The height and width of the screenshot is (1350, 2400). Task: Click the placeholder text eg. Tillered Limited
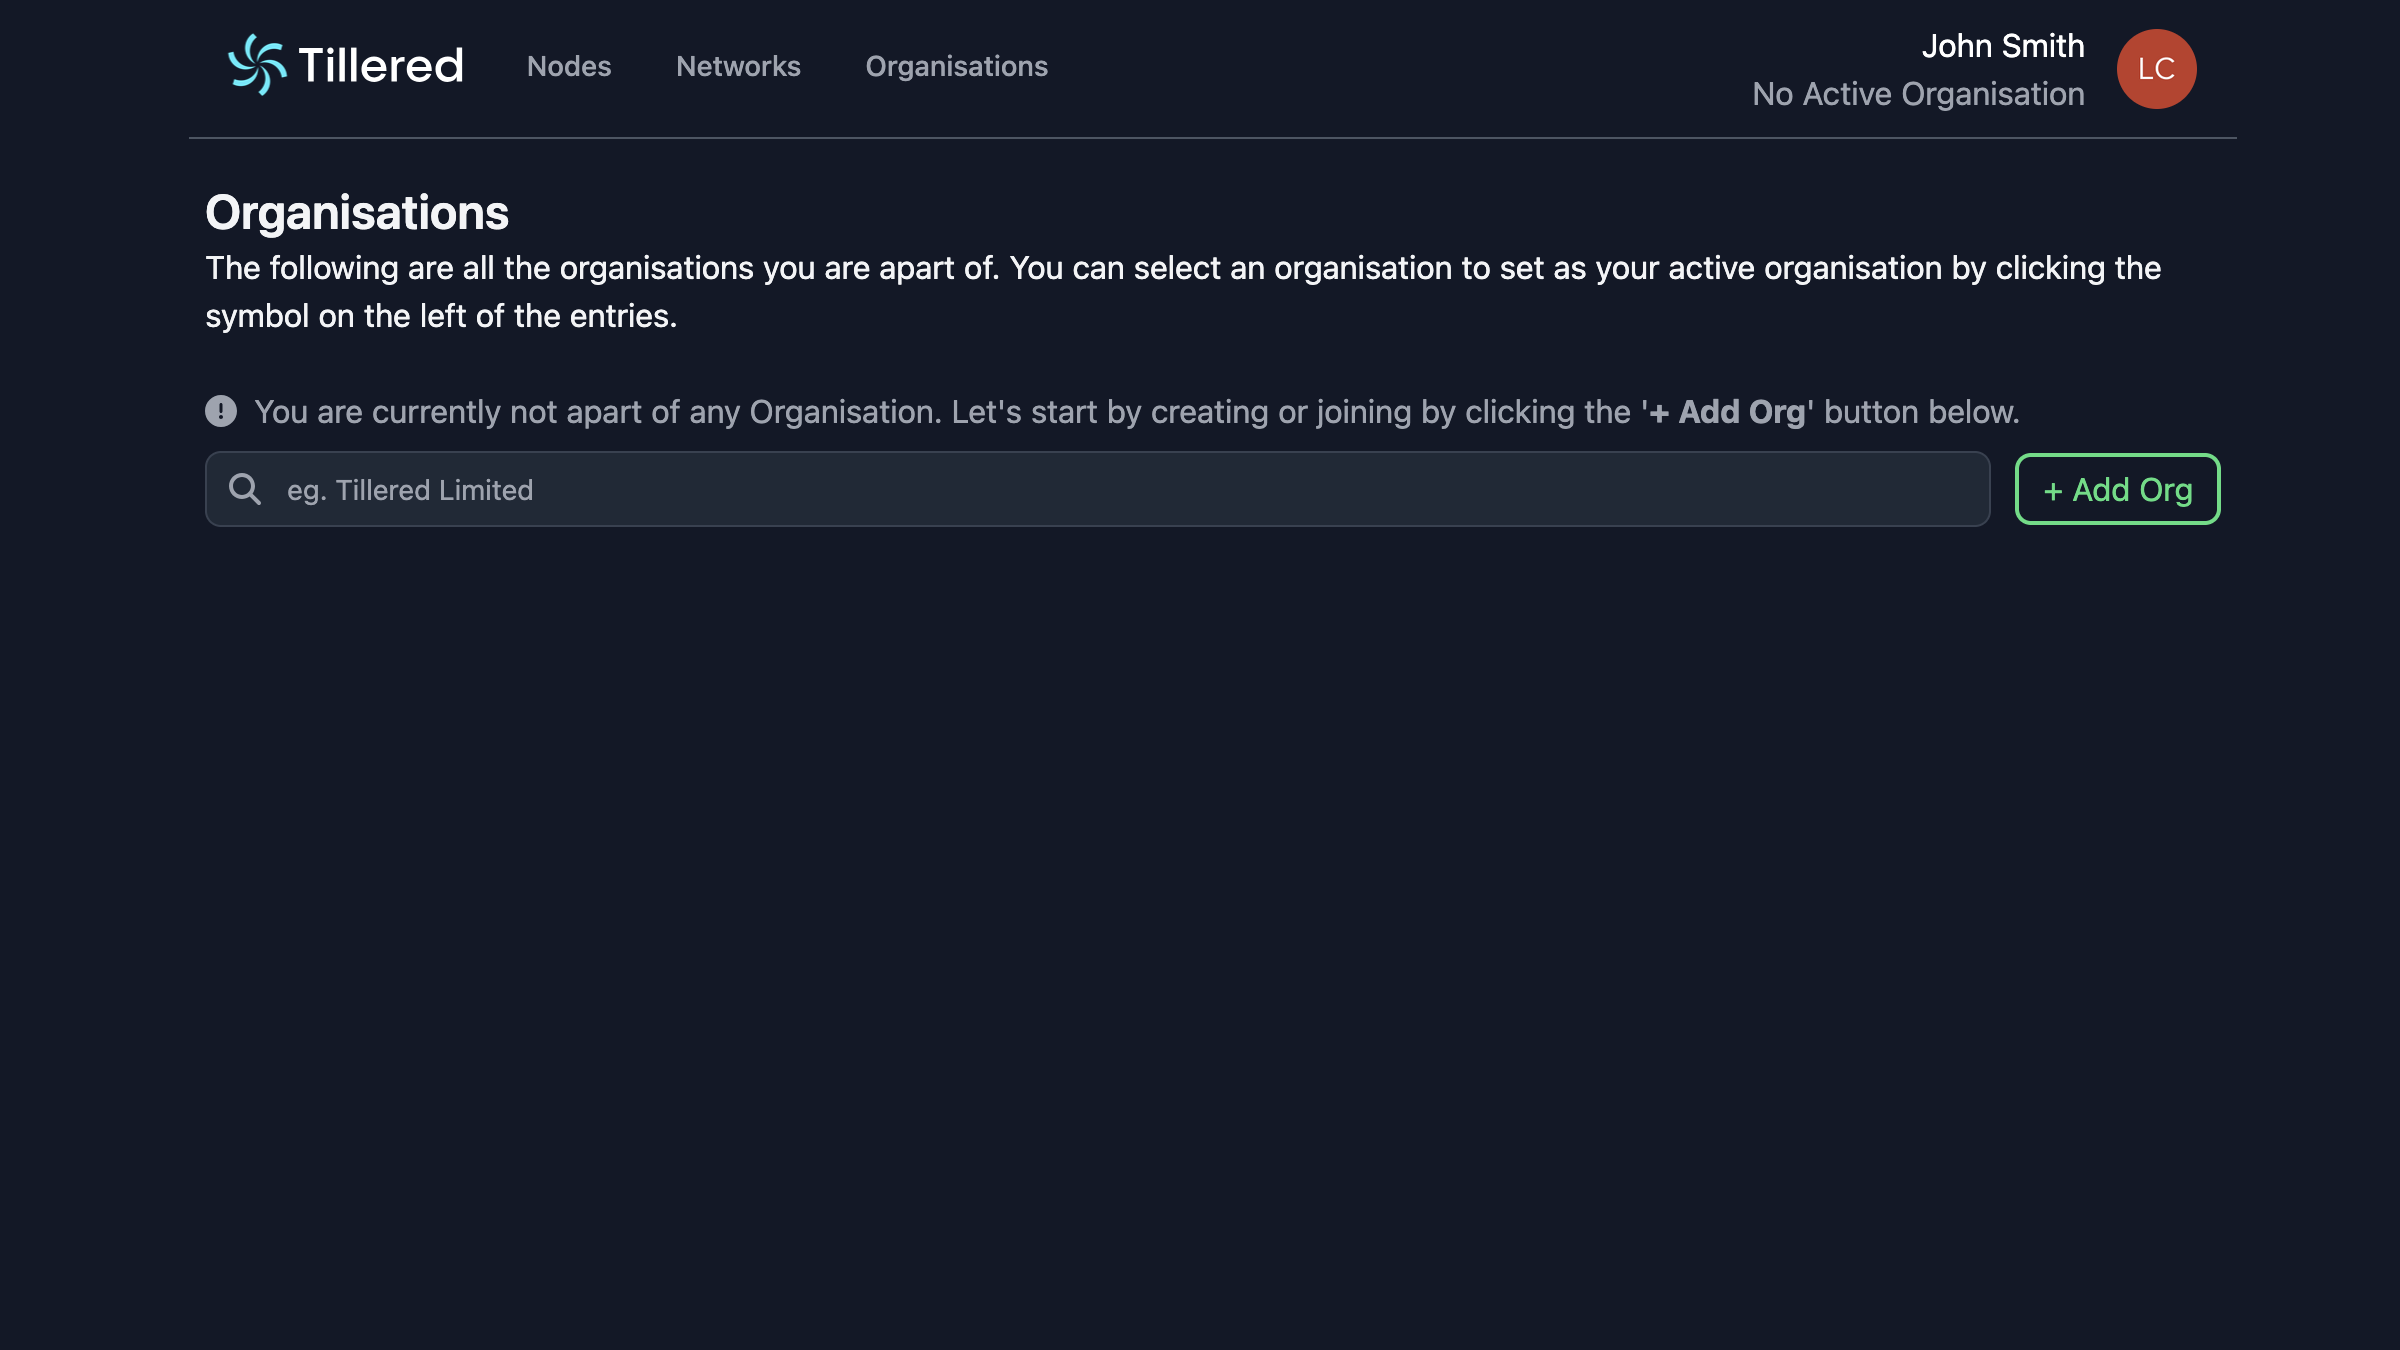[410, 489]
